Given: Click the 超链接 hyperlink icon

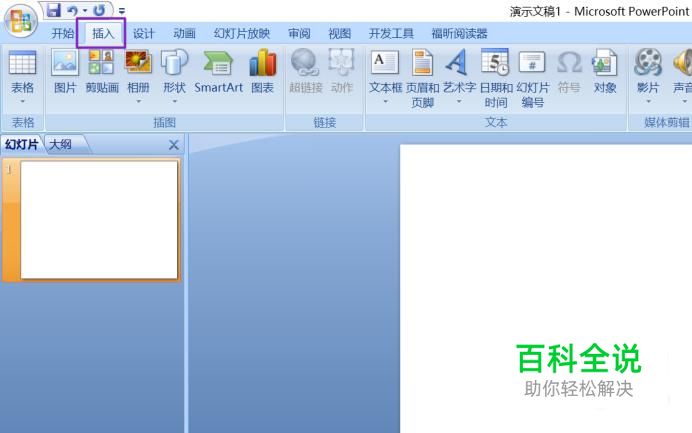Looking at the screenshot, I should coord(305,72).
